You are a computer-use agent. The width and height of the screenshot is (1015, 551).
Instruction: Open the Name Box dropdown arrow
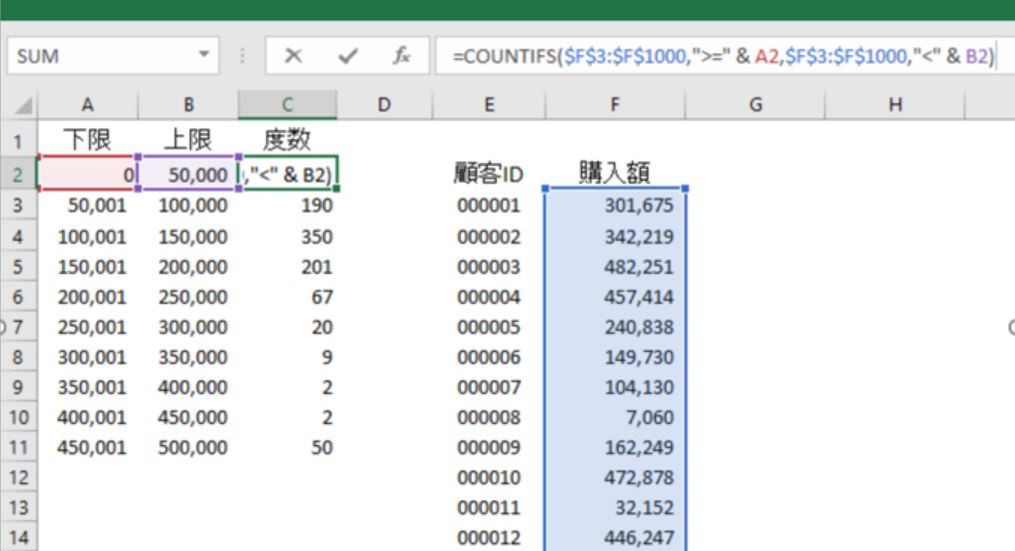coord(204,54)
